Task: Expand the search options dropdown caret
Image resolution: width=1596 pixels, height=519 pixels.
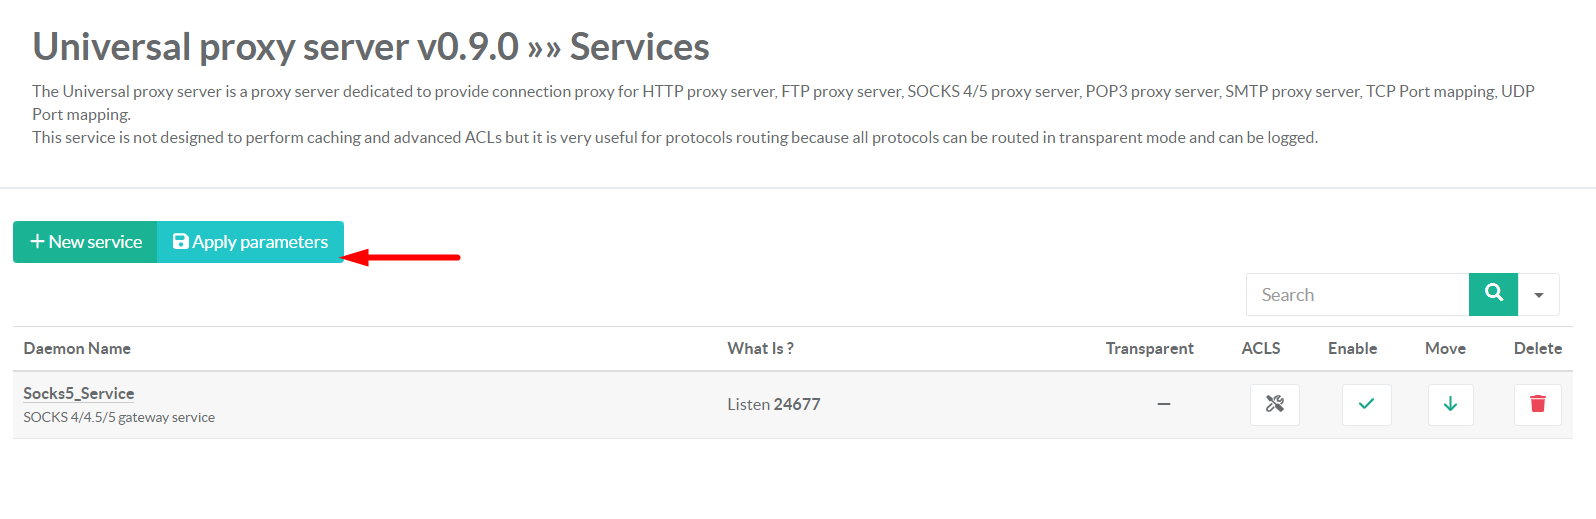Action: tap(1539, 295)
